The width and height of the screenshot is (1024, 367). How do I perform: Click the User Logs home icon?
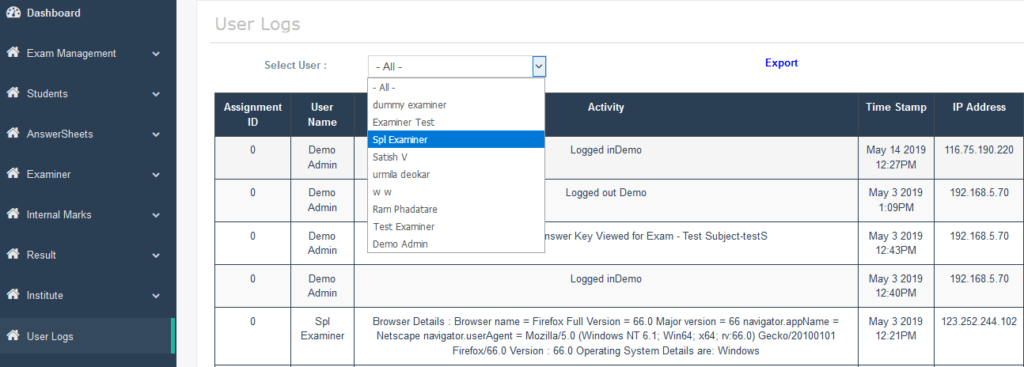(12, 336)
